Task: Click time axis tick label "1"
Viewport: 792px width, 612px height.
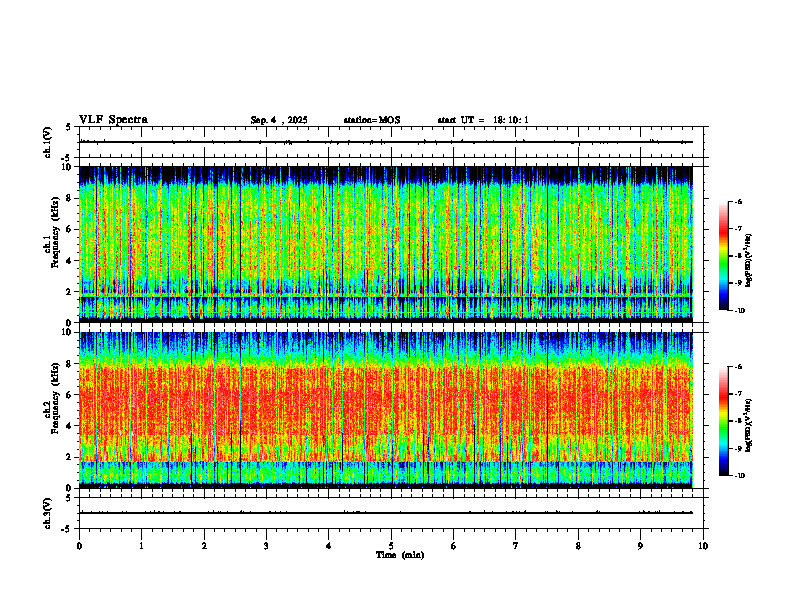Action: pyautogui.click(x=141, y=546)
